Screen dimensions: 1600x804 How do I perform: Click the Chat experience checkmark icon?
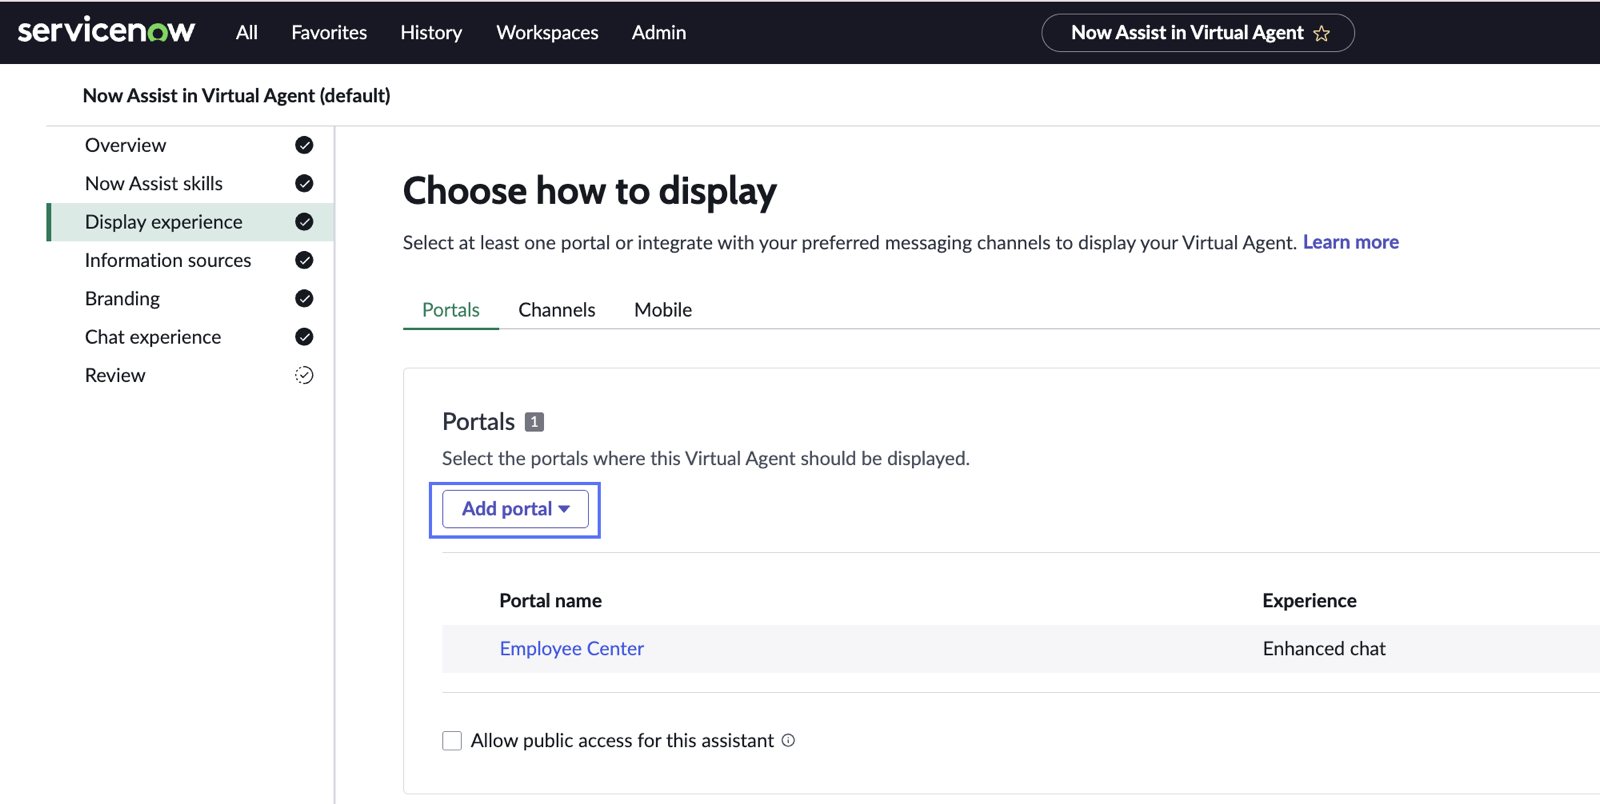[304, 337]
